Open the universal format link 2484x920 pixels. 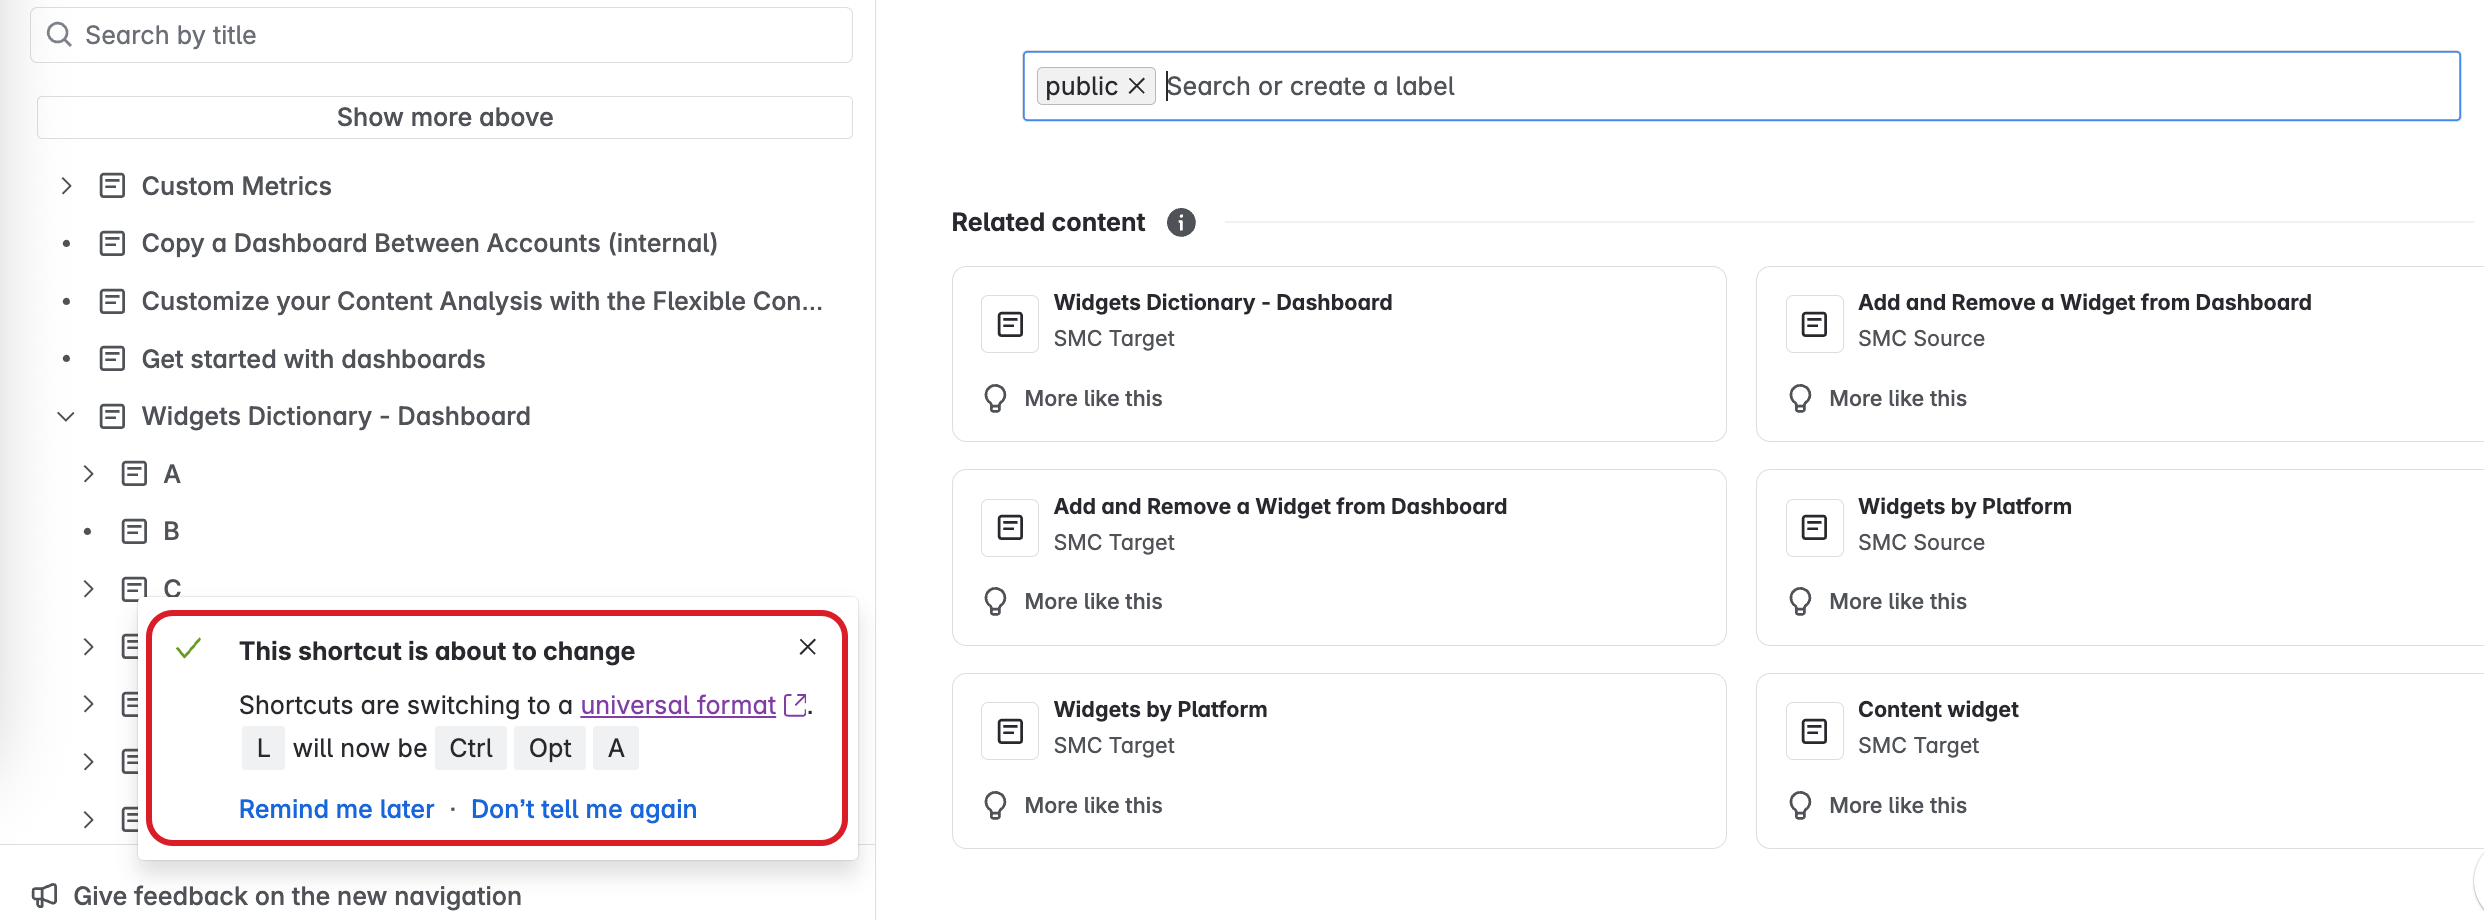pos(678,705)
